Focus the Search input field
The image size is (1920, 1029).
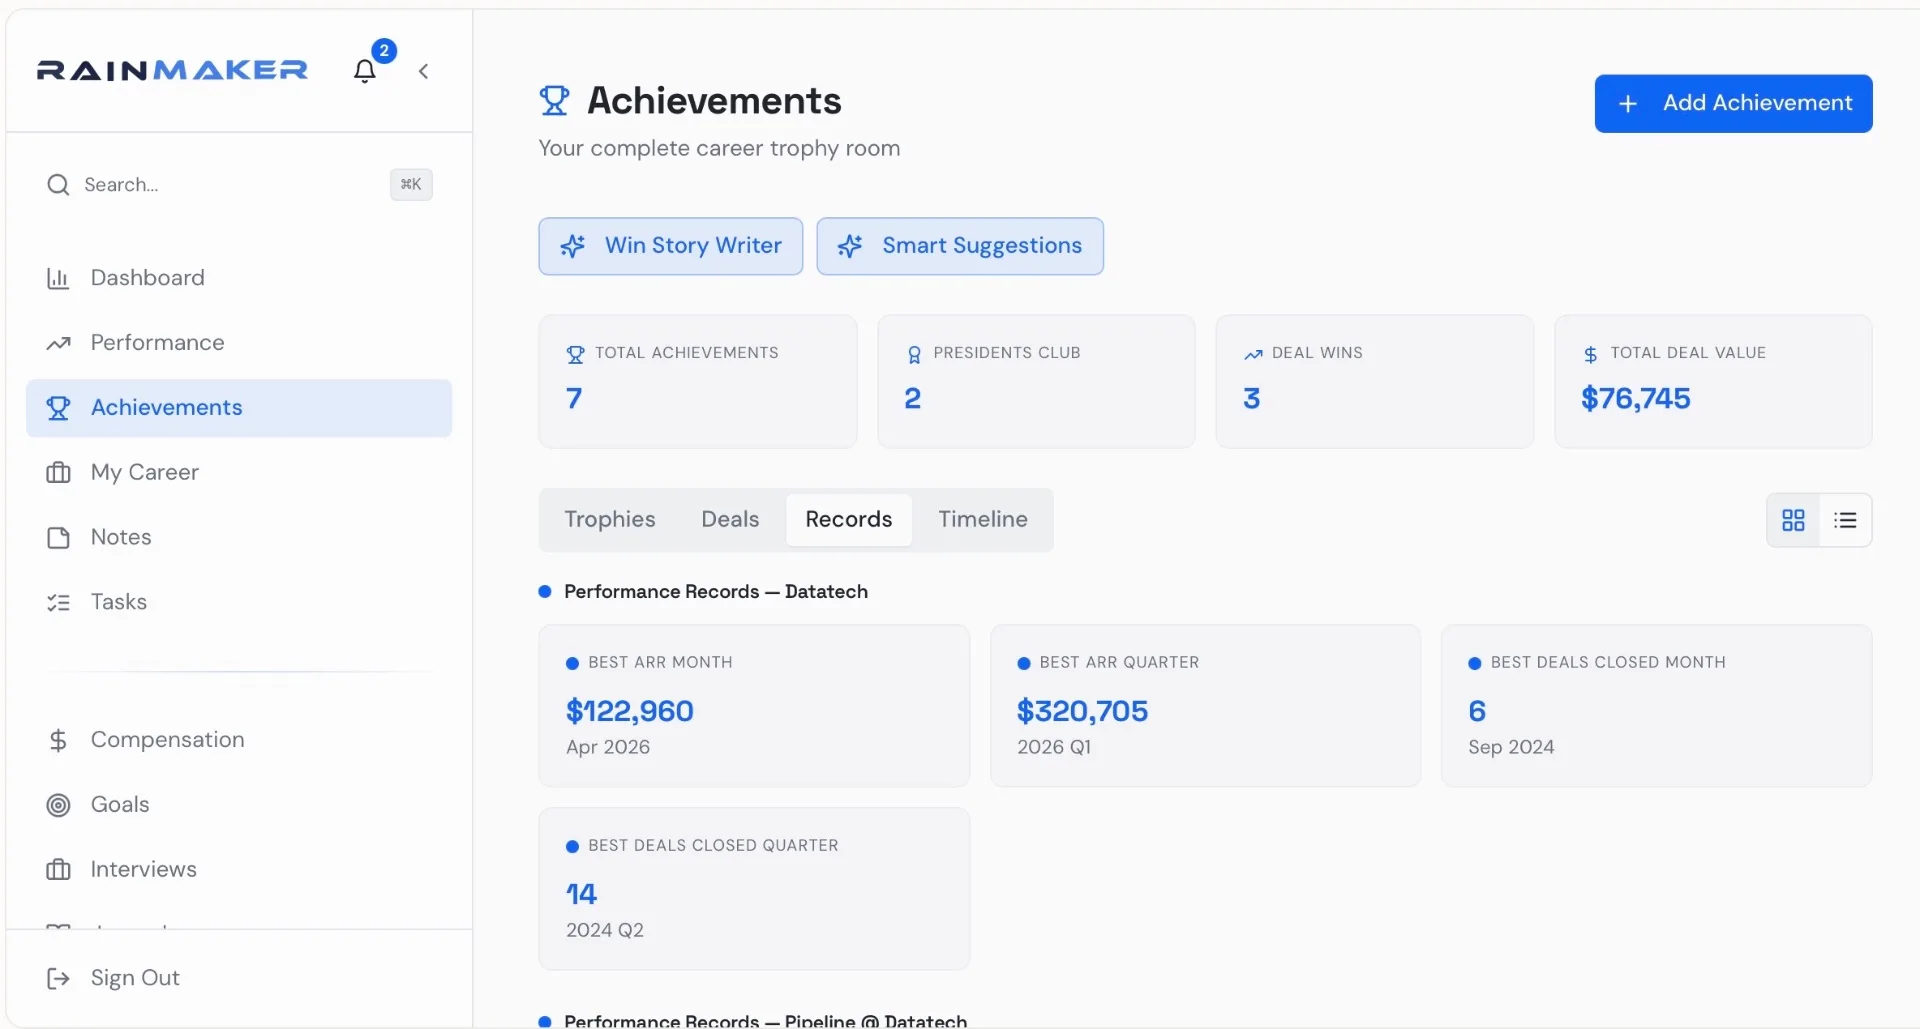(x=238, y=185)
